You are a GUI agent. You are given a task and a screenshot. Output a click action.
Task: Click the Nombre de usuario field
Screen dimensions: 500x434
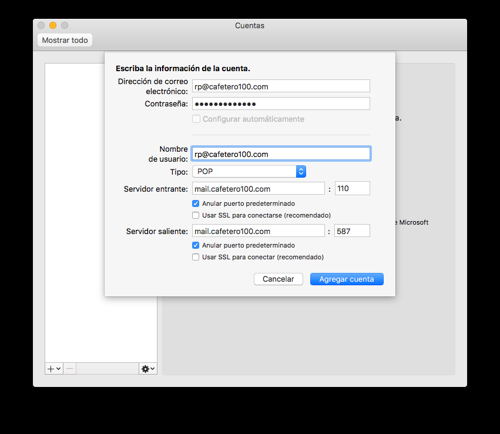pyautogui.click(x=281, y=154)
